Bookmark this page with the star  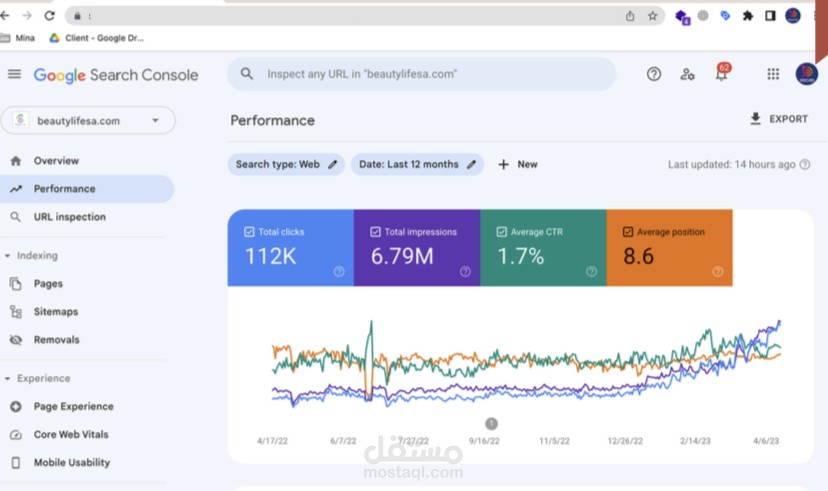653,16
